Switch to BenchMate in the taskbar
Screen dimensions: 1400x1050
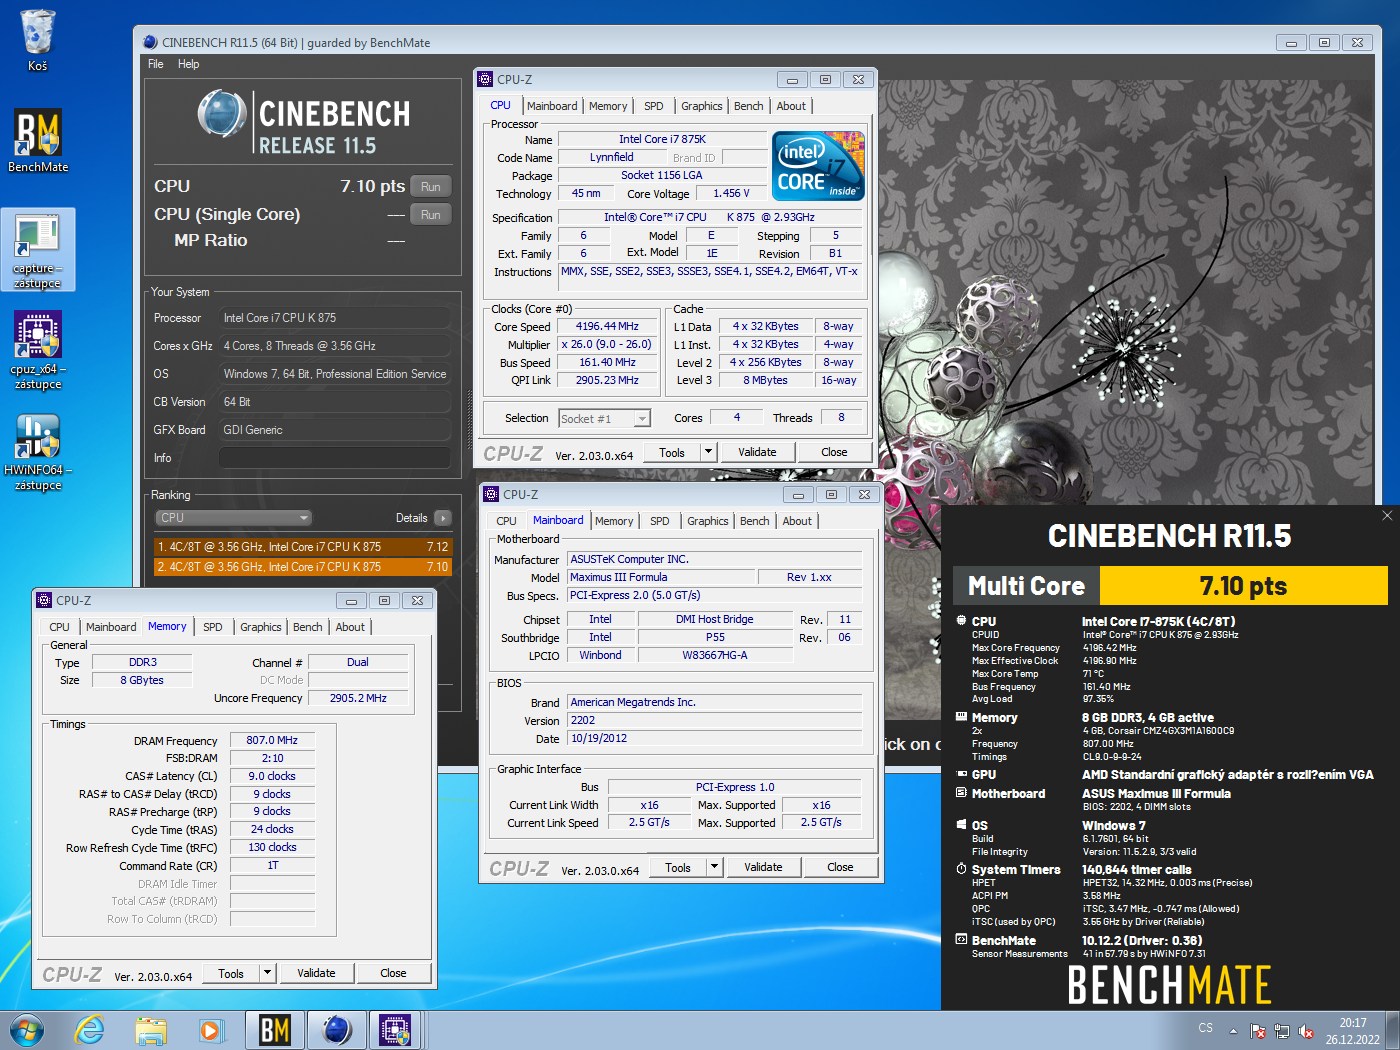[x=274, y=1030]
